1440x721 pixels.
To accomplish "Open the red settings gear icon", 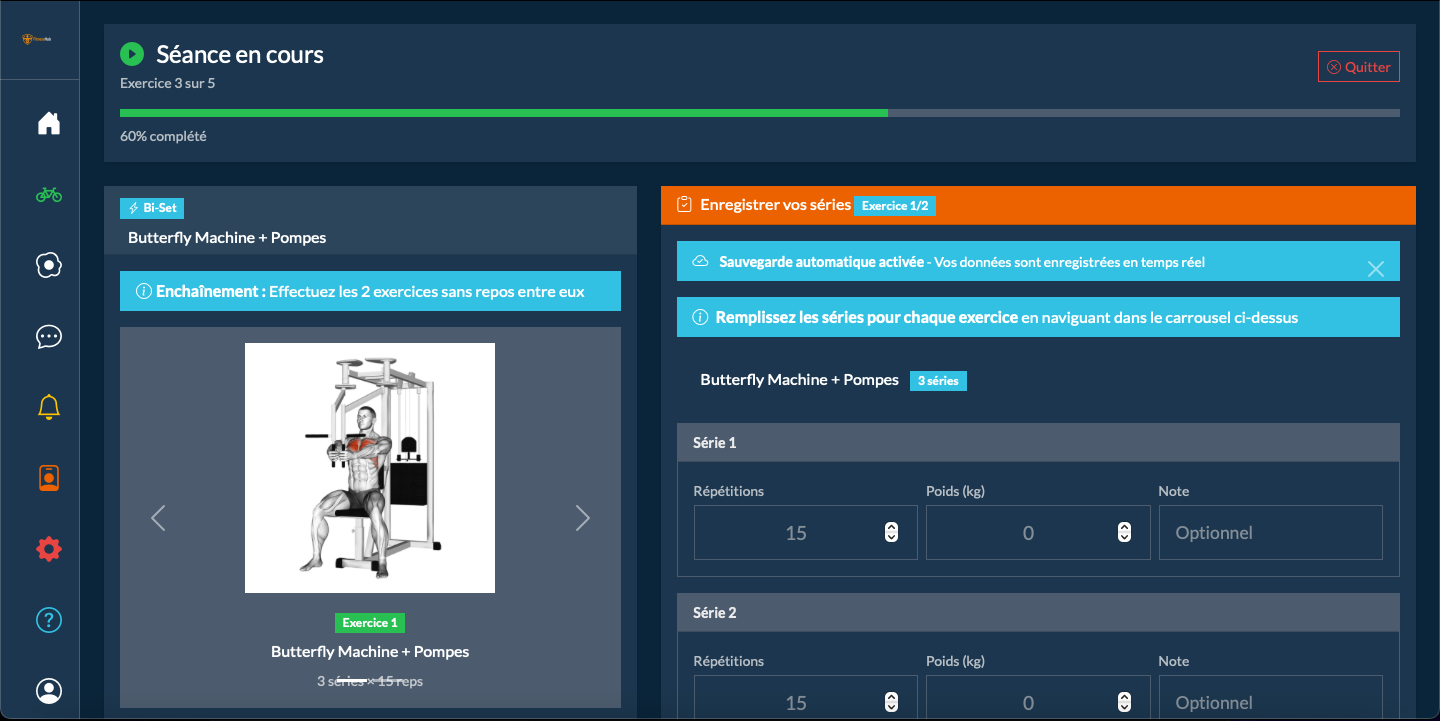I will (x=49, y=549).
